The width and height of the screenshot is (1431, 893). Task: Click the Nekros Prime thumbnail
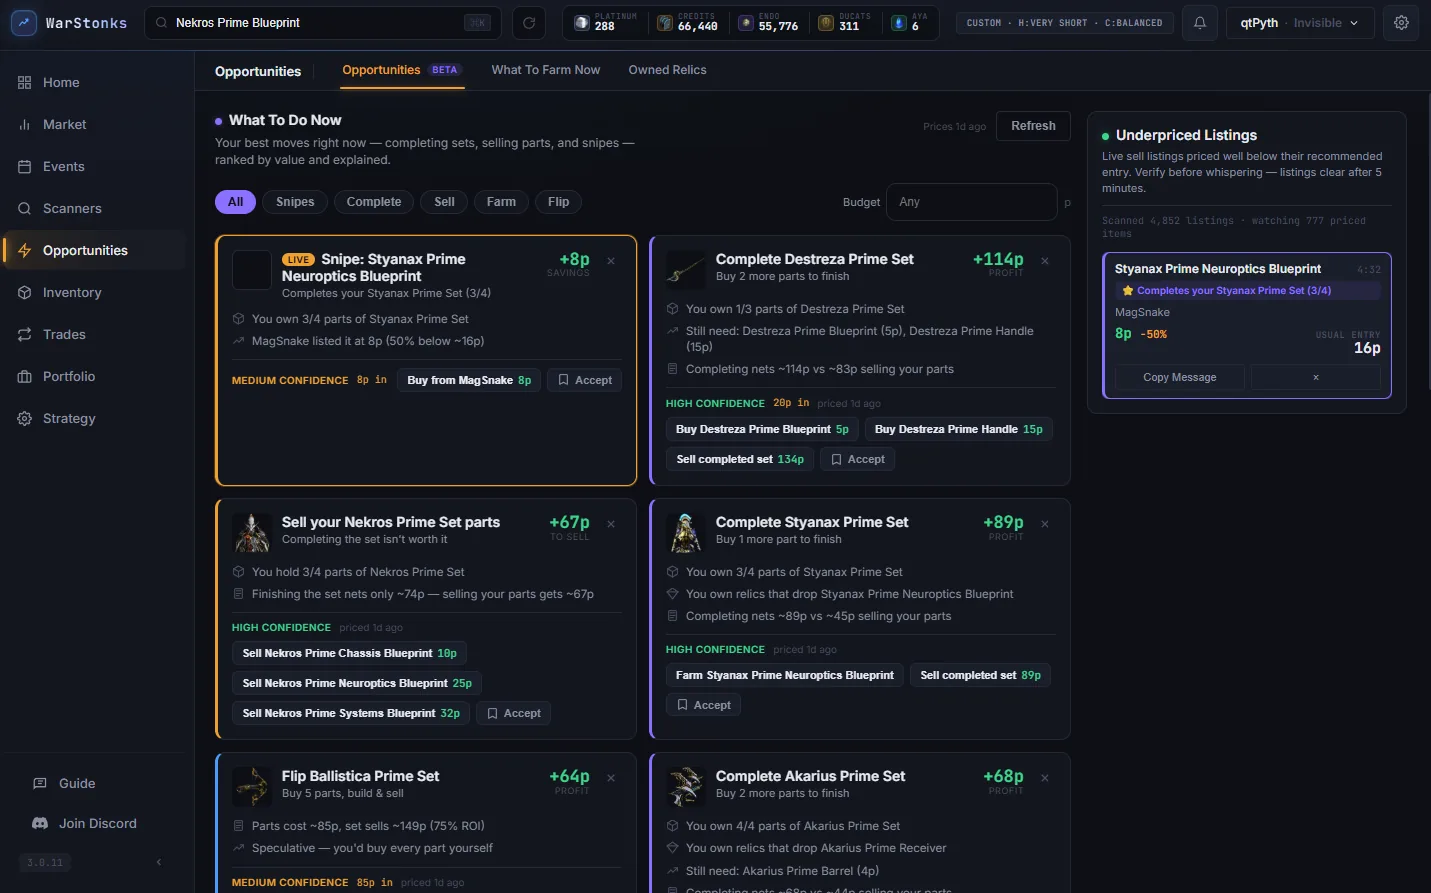pyautogui.click(x=252, y=533)
